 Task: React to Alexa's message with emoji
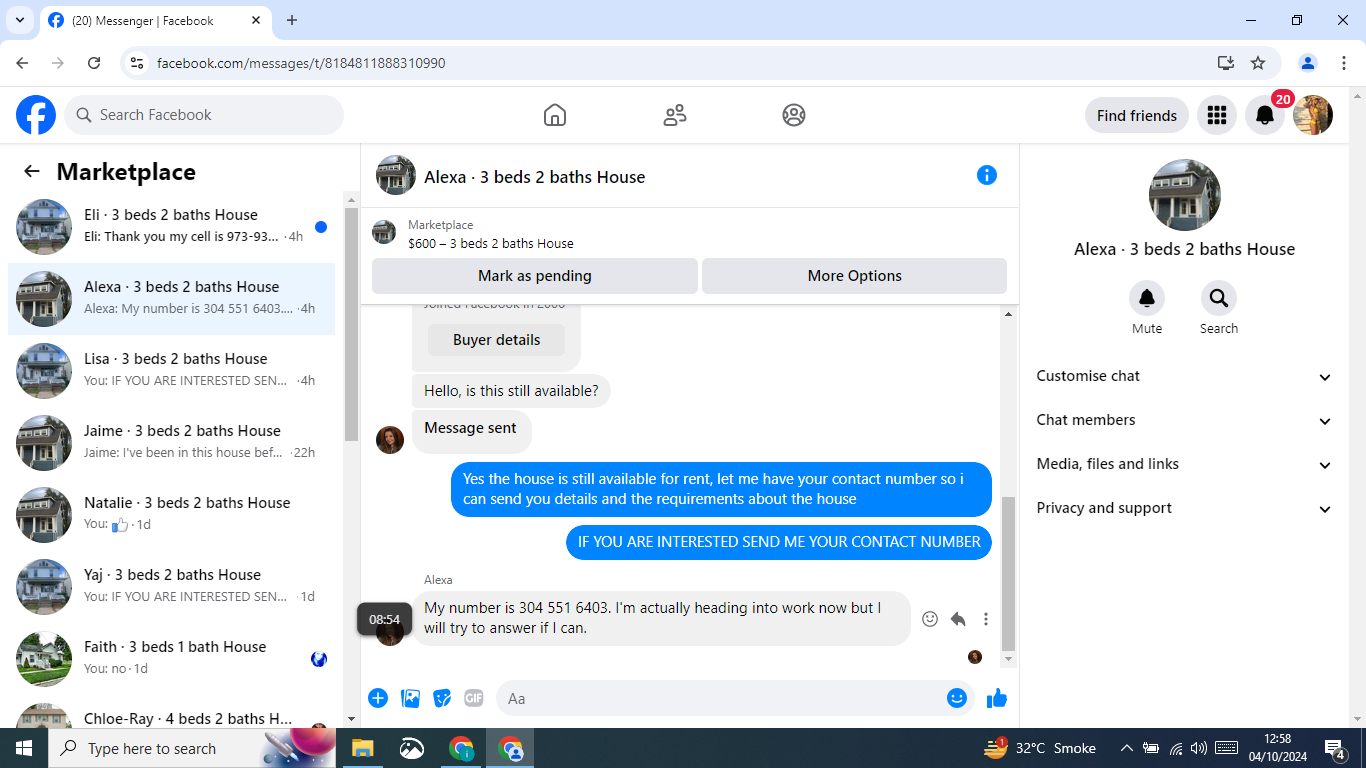(x=930, y=619)
